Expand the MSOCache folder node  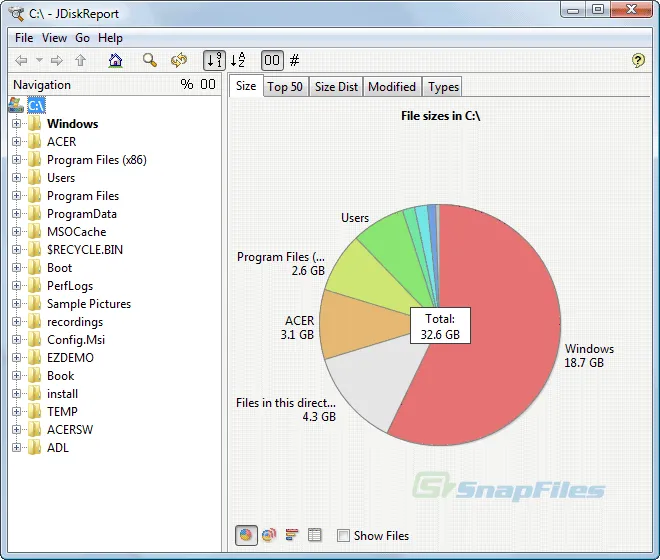pos(16,232)
